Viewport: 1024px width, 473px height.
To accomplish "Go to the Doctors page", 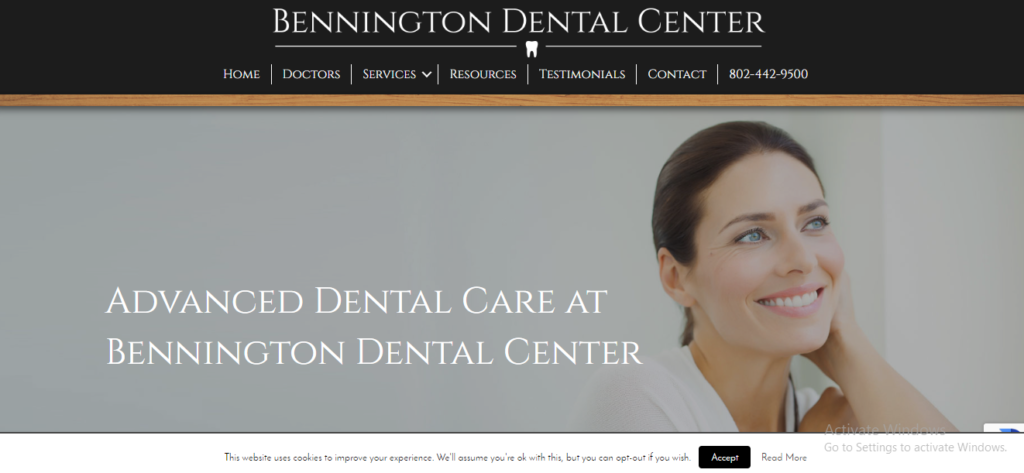I will tap(311, 74).
